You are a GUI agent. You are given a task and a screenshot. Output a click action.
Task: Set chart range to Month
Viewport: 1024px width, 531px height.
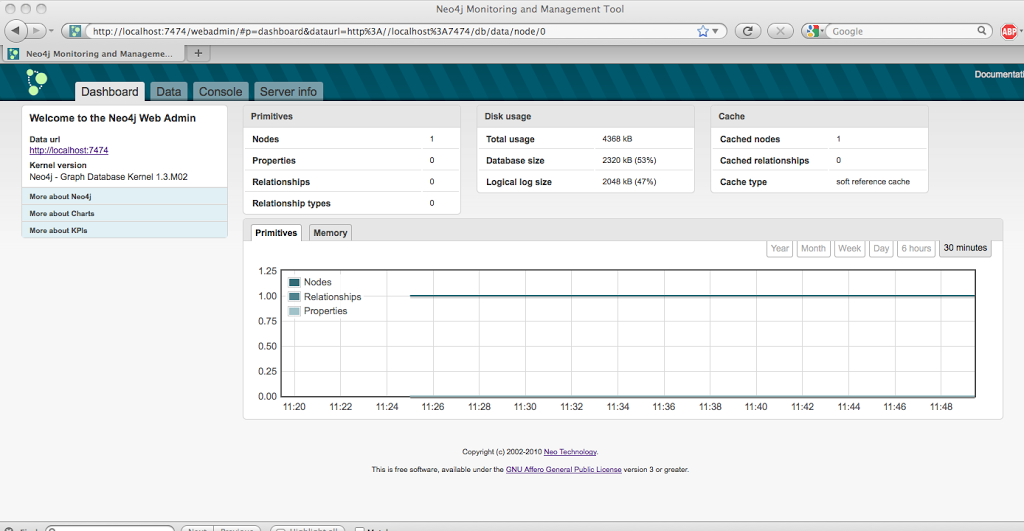click(x=813, y=248)
